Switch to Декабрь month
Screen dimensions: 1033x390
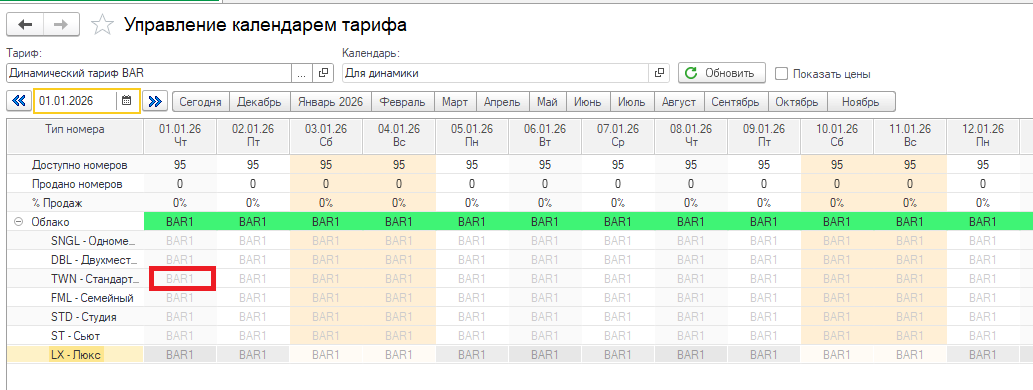point(260,102)
